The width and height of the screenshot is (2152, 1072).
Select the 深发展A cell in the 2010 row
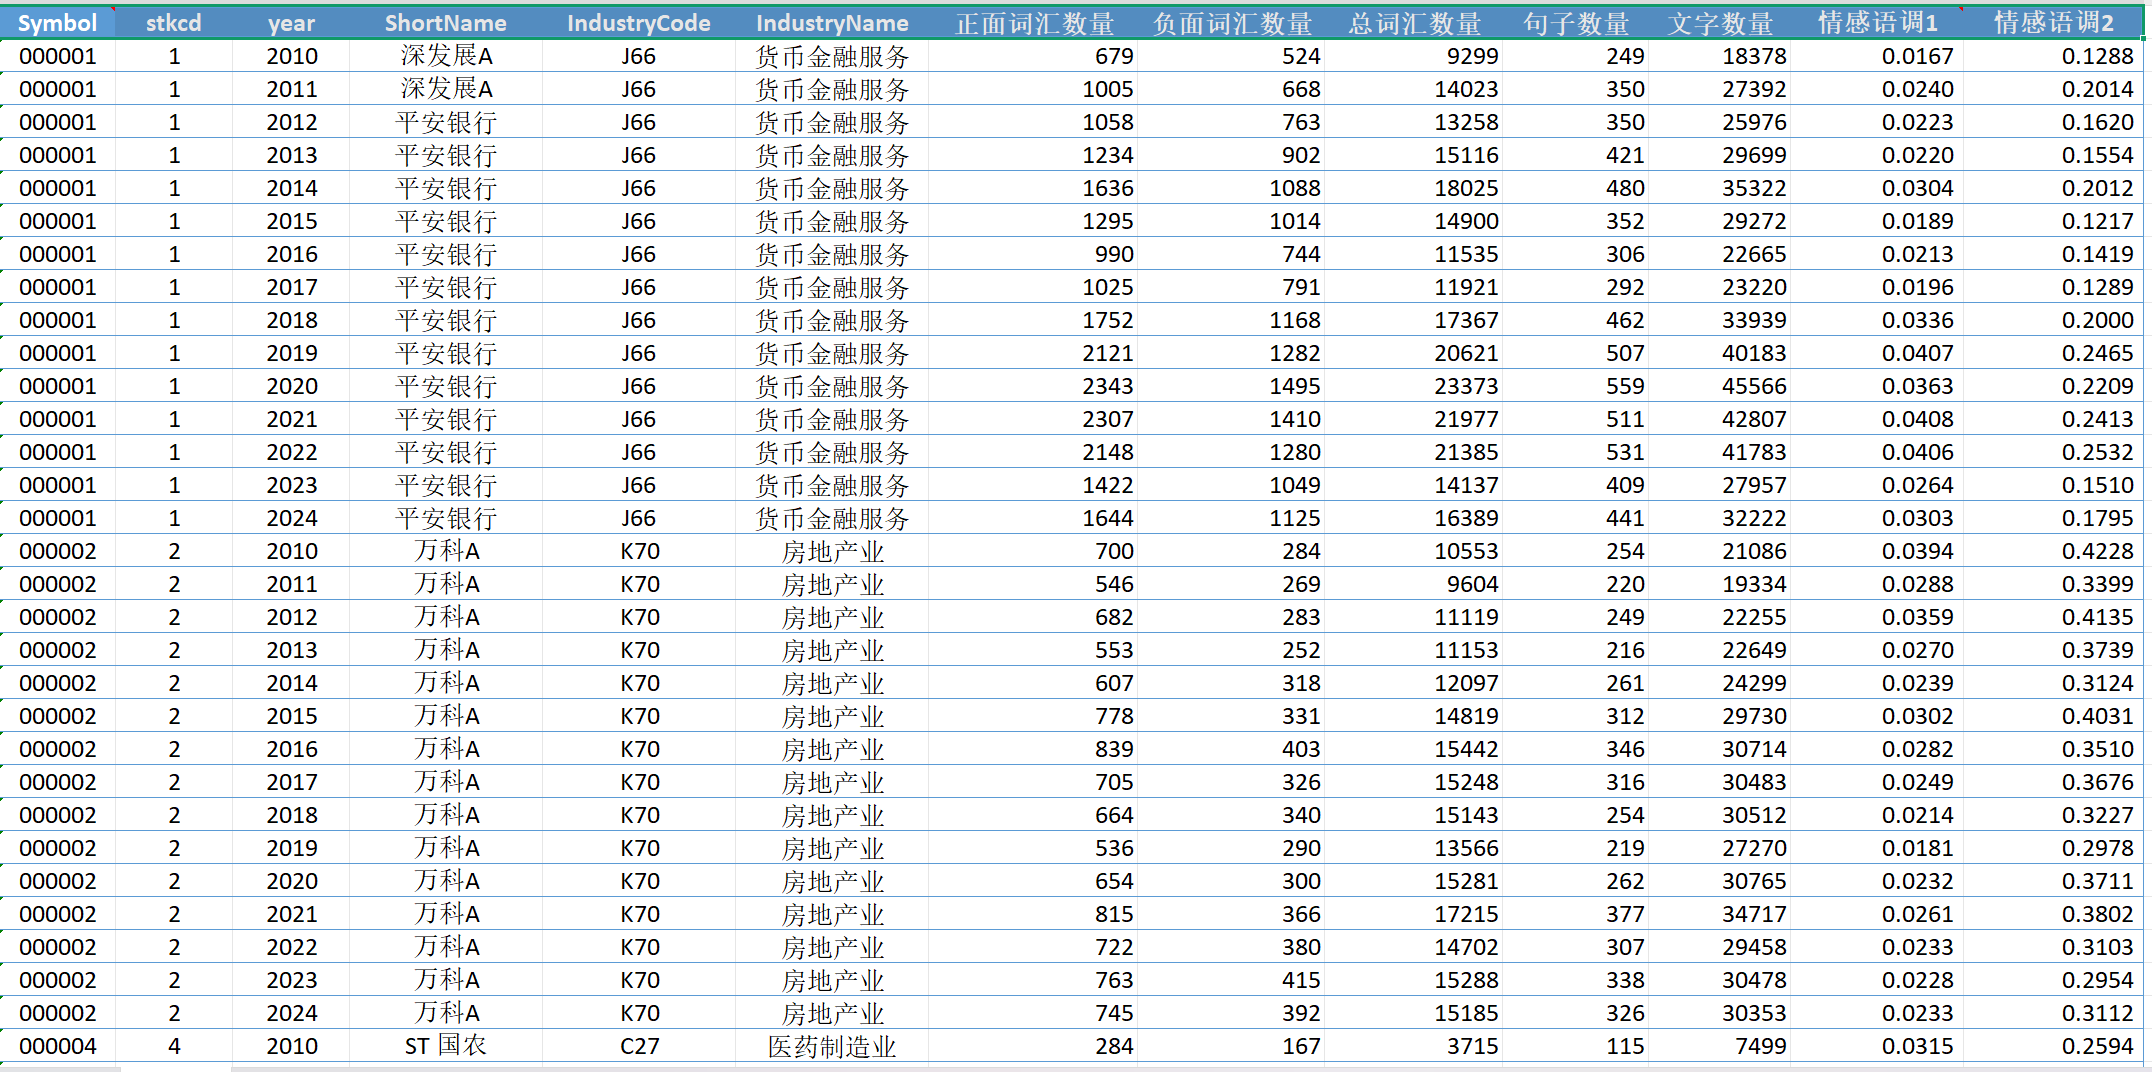pyautogui.click(x=446, y=56)
